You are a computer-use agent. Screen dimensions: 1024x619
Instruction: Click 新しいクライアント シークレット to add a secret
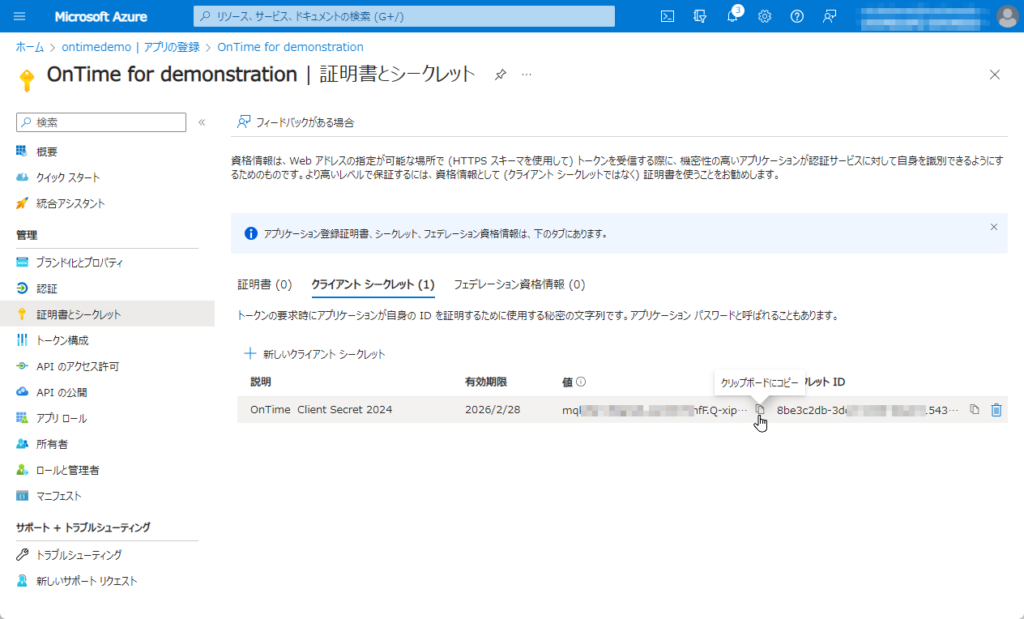pyautogui.click(x=315, y=354)
